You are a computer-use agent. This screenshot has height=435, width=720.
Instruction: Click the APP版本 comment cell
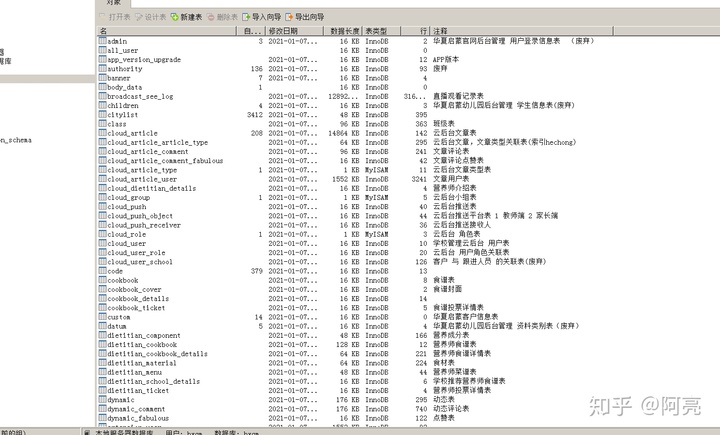[x=445, y=59]
